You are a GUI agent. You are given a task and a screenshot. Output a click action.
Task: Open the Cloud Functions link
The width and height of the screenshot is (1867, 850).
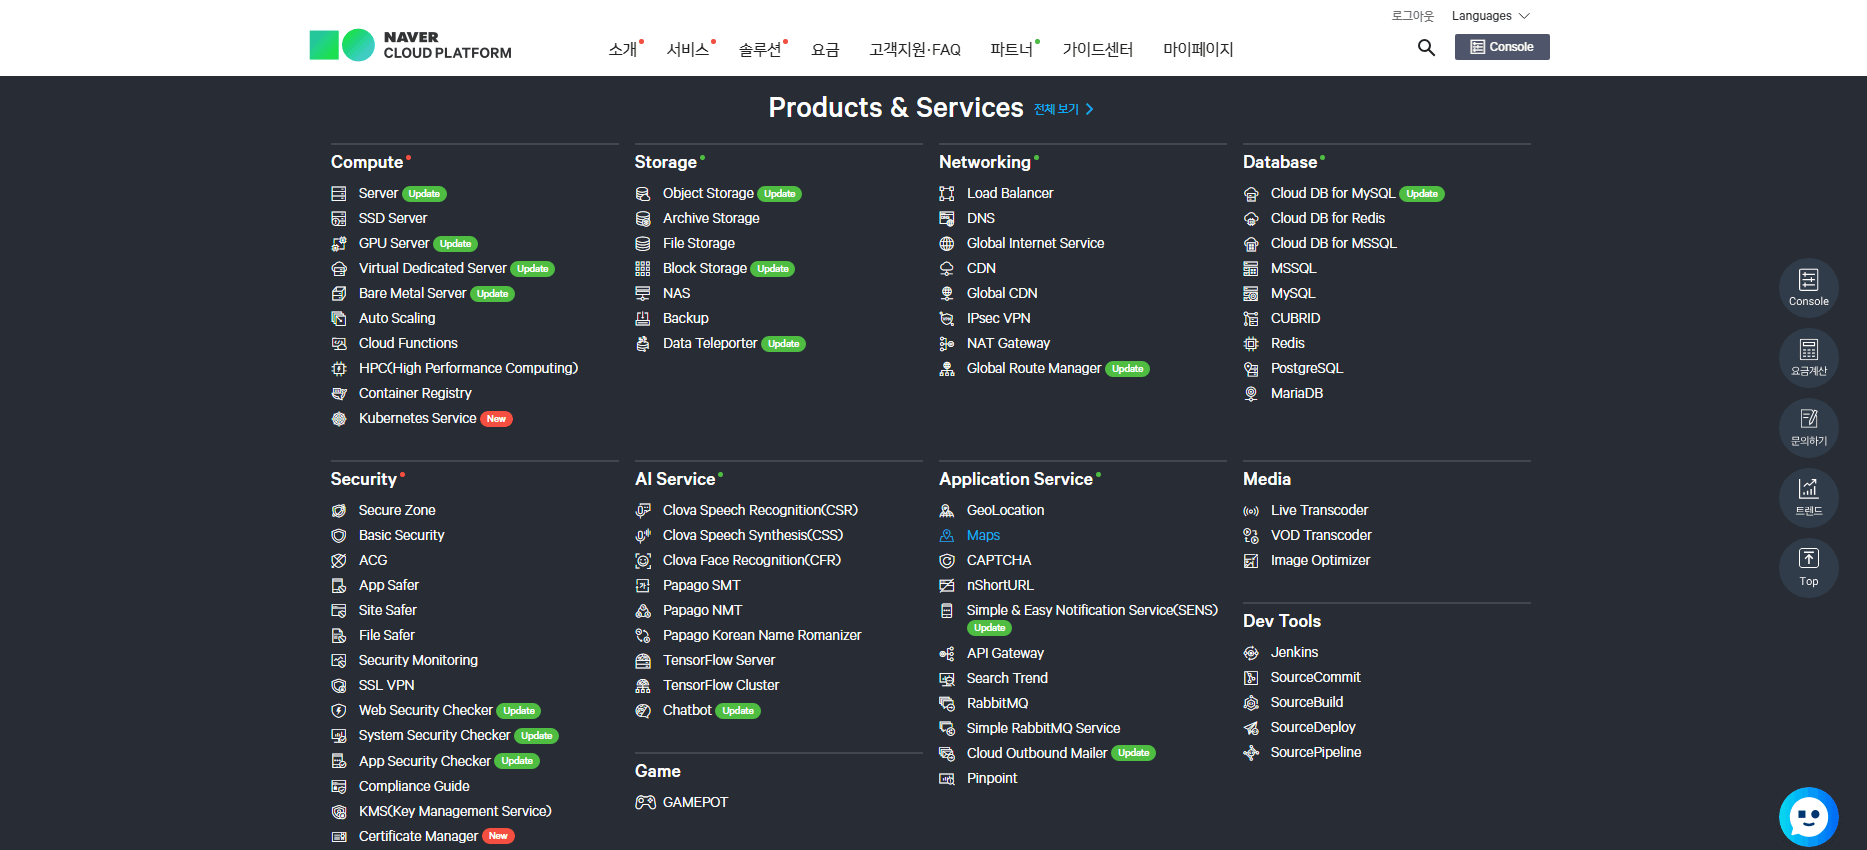tap(408, 344)
